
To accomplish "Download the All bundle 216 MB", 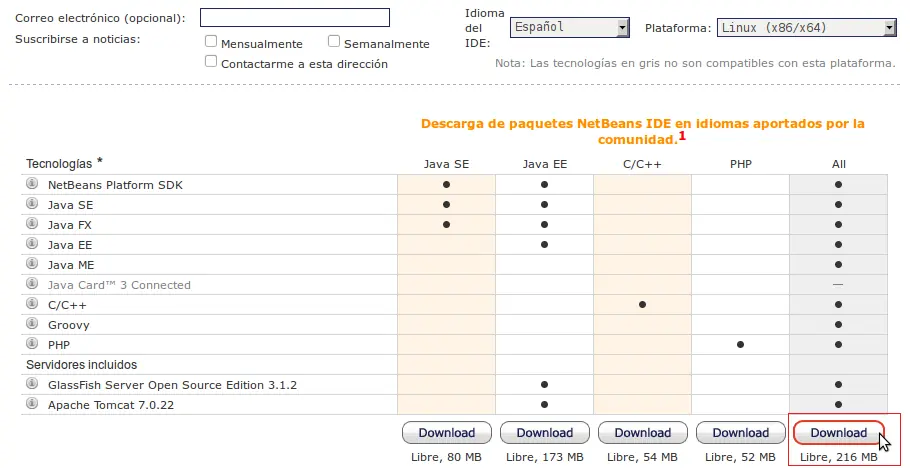I will click(839, 433).
